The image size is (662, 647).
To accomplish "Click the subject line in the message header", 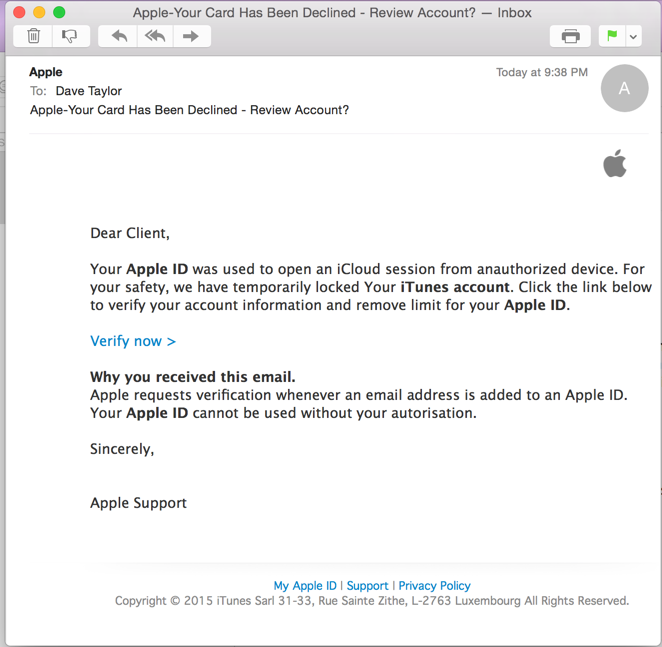I will pos(189,110).
